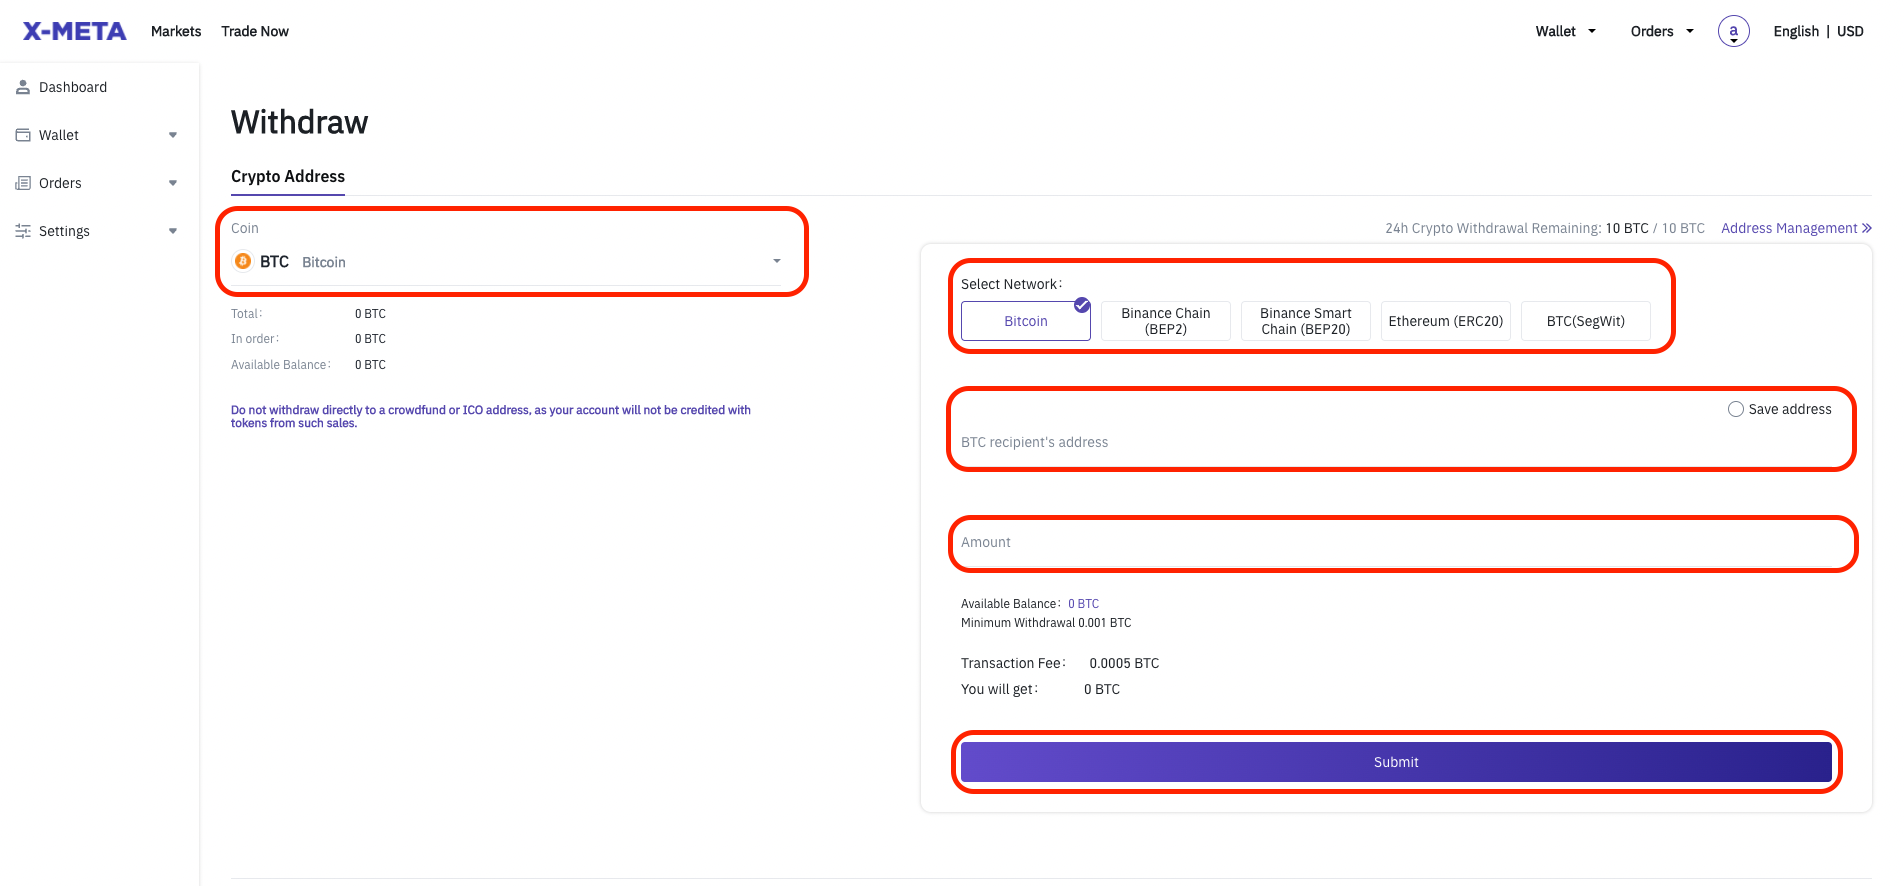Viewport: 1904px width, 886px height.
Task: Change currency via USD
Action: coord(1850,31)
